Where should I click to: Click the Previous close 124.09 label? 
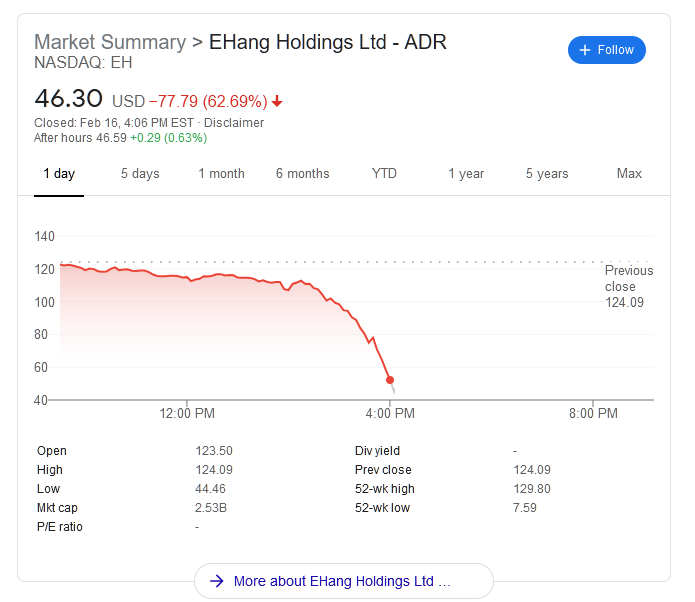(x=629, y=286)
